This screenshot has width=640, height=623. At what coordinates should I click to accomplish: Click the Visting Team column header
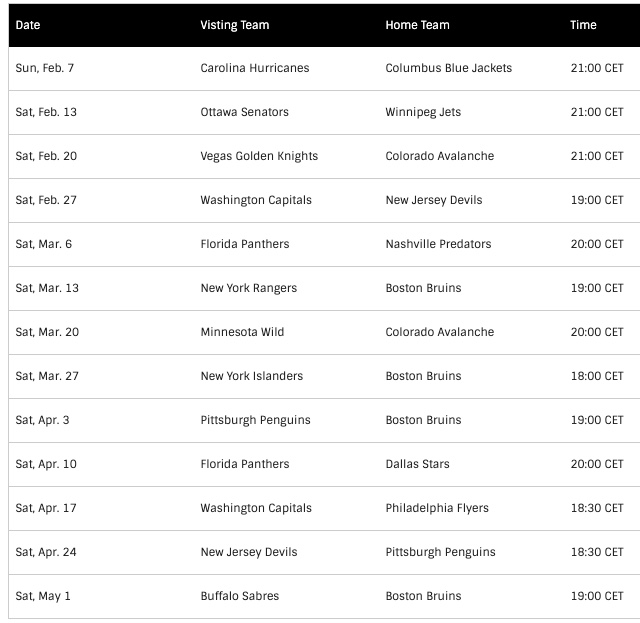point(235,25)
